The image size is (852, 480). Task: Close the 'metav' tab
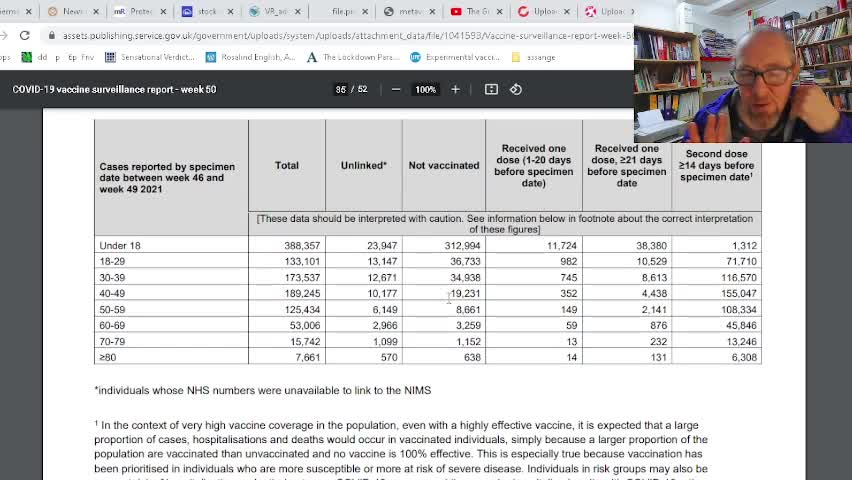point(433,11)
